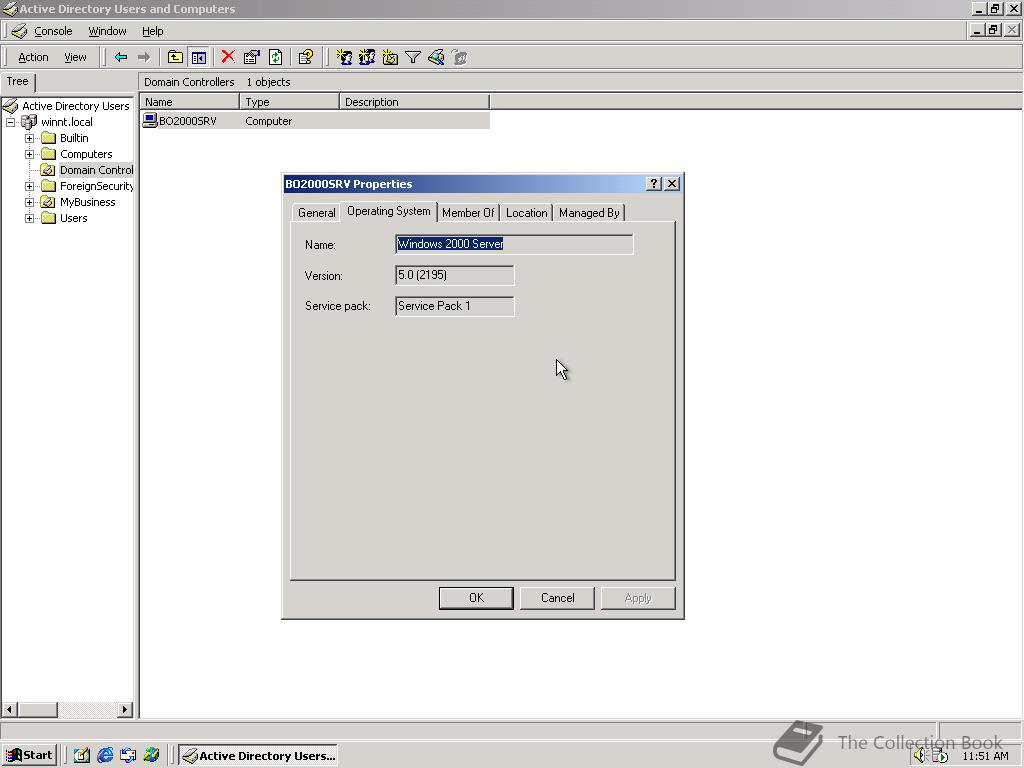The width and height of the screenshot is (1024, 768).
Task: Click the red Delete X icon
Action: coord(227,57)
